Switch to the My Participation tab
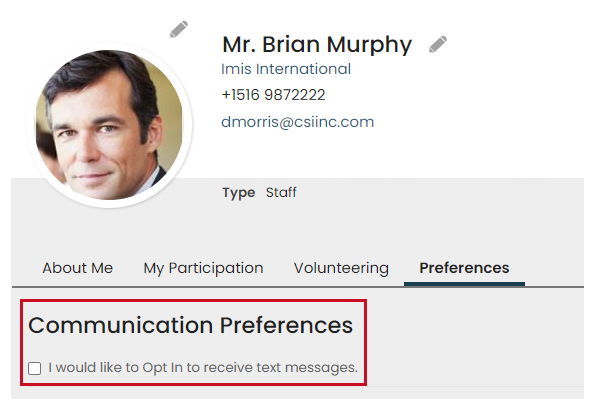 point(203,268)
